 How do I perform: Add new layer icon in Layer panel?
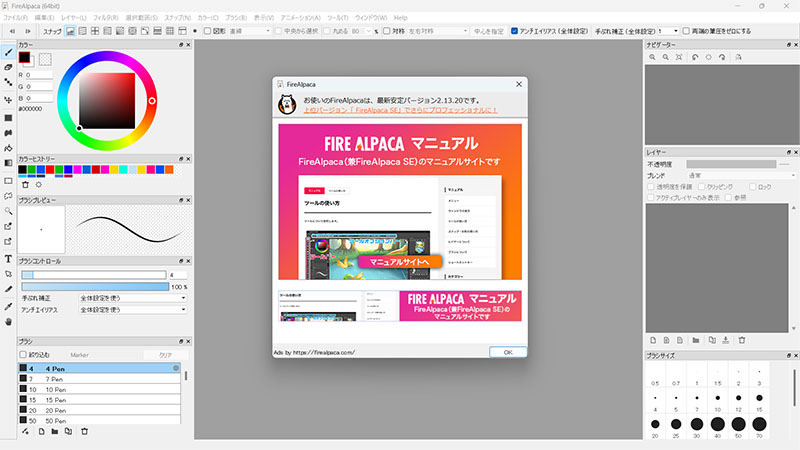pos(653,340)
